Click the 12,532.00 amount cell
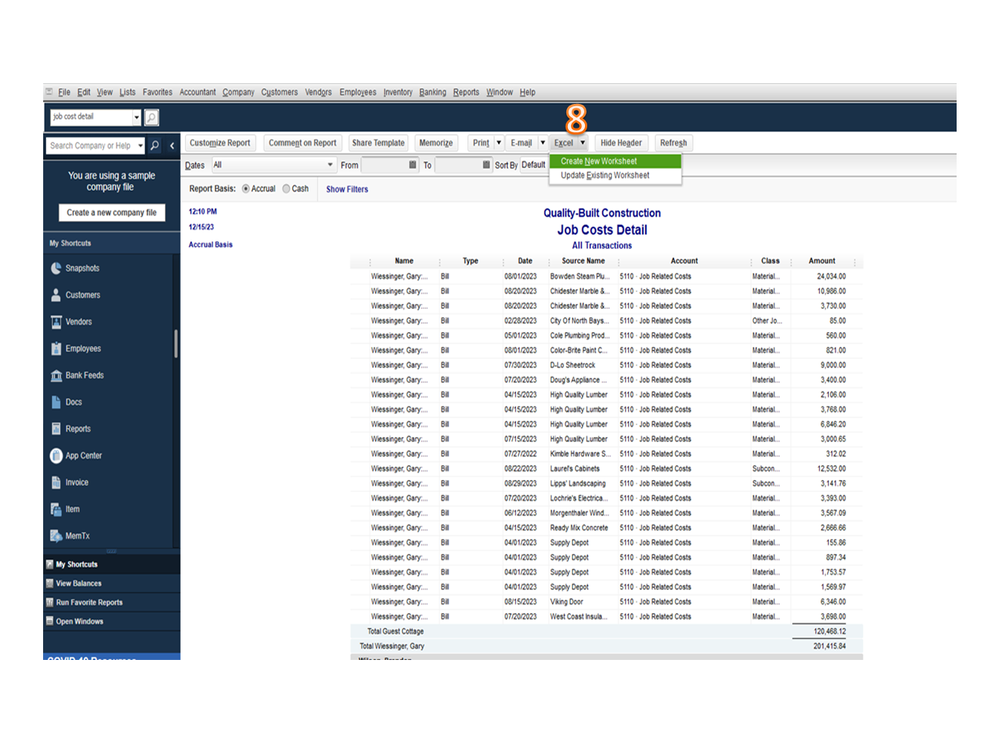 click(831, 469)
